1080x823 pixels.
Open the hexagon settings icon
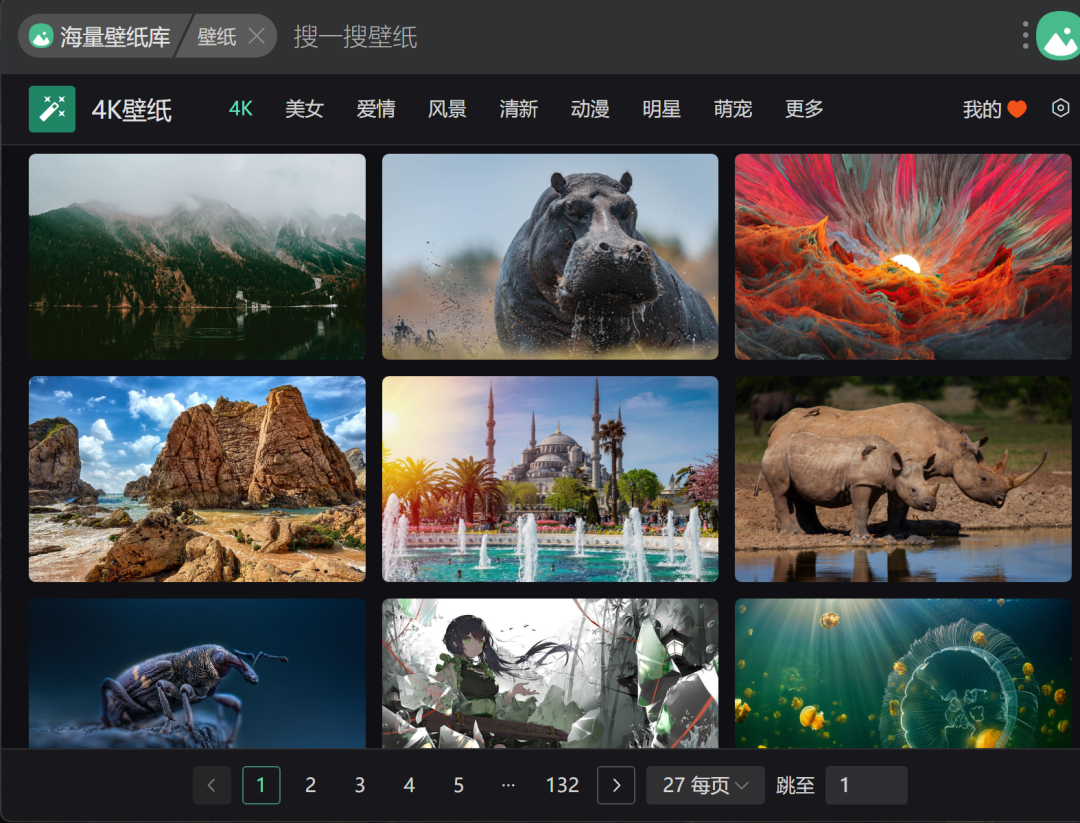click(x=1061, y=108)
